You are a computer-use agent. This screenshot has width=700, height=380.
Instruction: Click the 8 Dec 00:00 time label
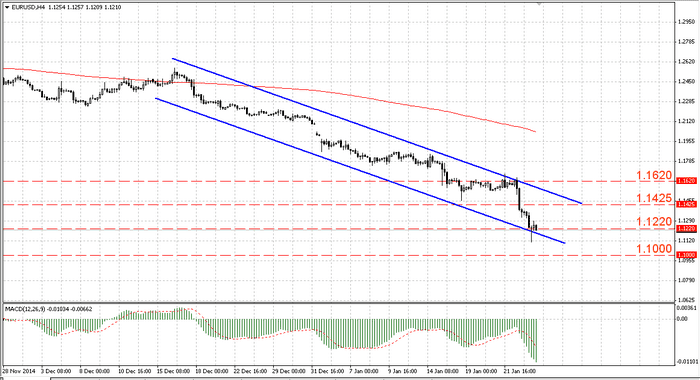[95, 371]
